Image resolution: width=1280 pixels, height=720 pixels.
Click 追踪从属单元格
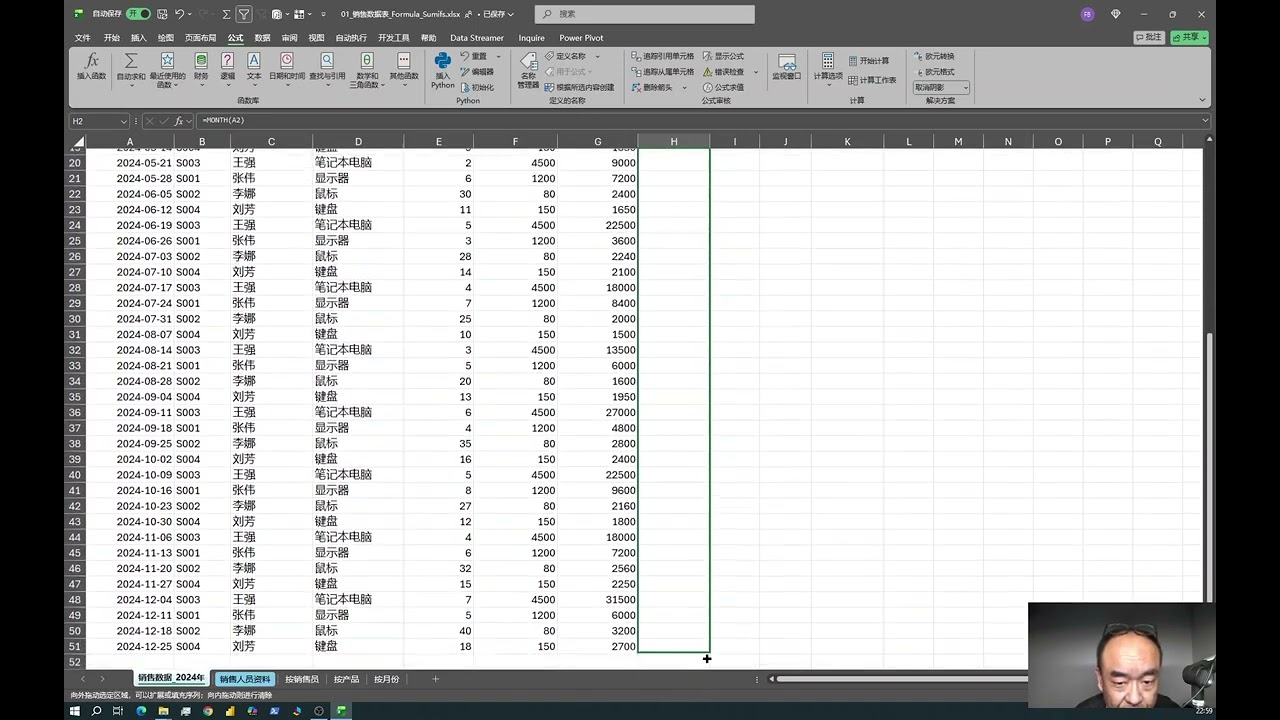[662, 72]
